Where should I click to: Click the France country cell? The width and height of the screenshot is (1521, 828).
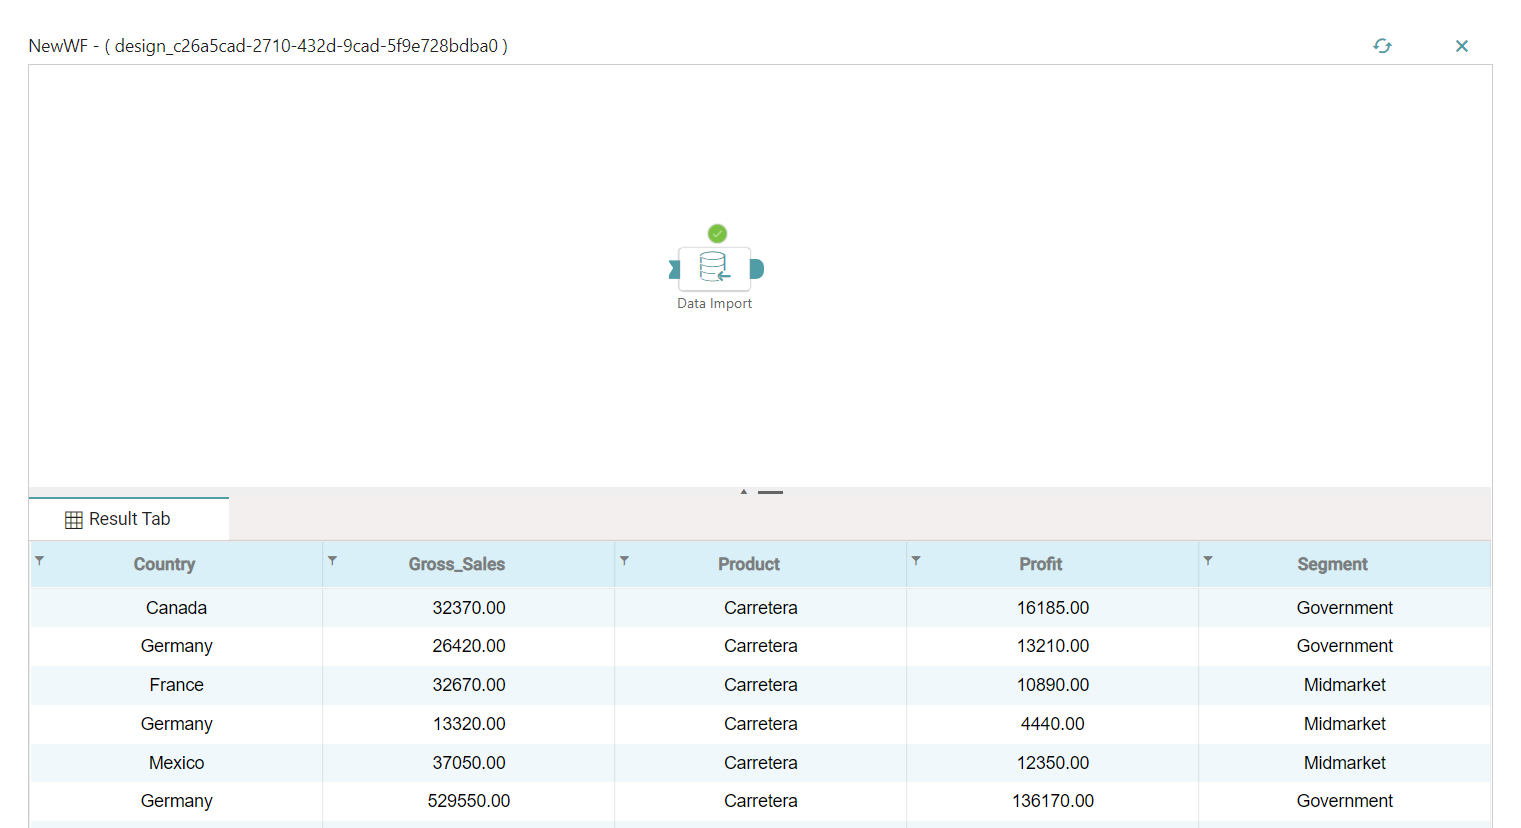(176, 685)
